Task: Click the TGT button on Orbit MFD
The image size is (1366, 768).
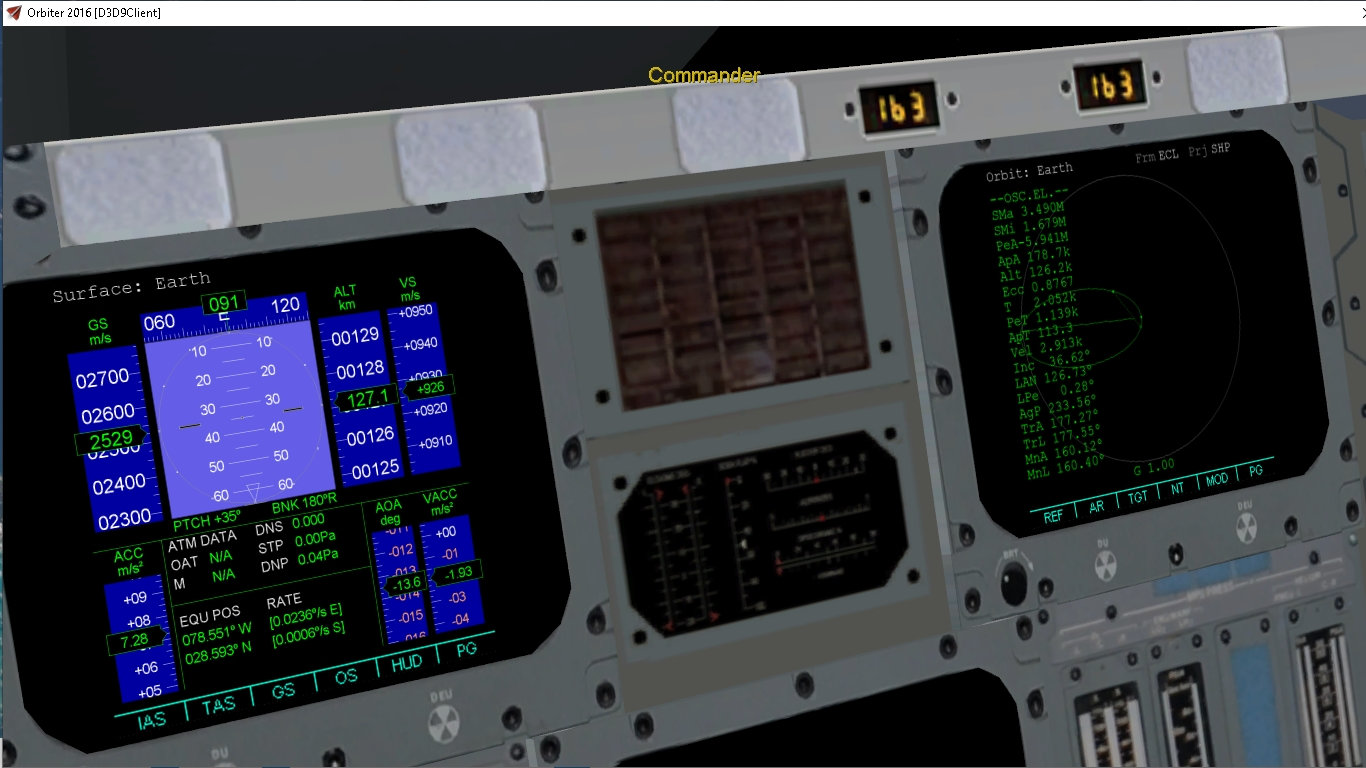Action: 1138,498
